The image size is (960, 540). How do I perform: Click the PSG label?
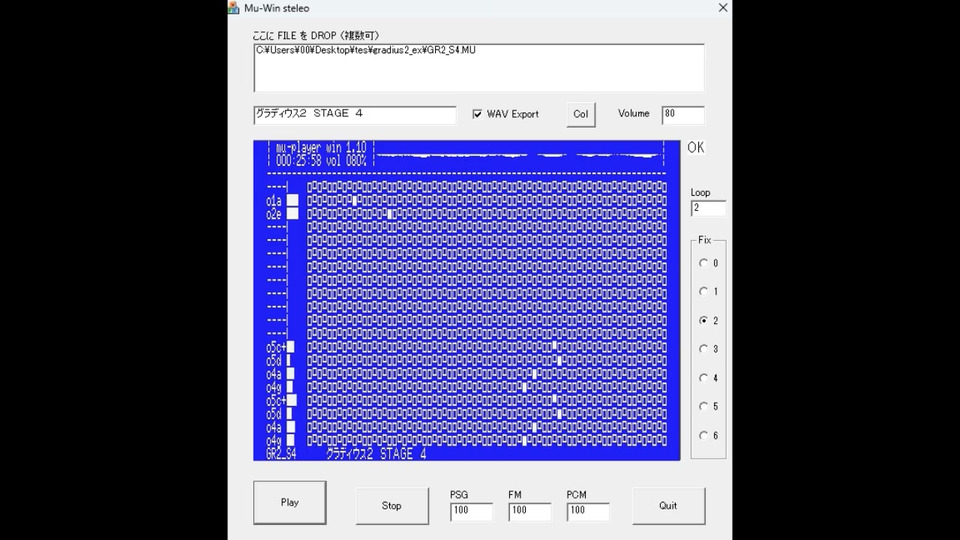point(459,495)
